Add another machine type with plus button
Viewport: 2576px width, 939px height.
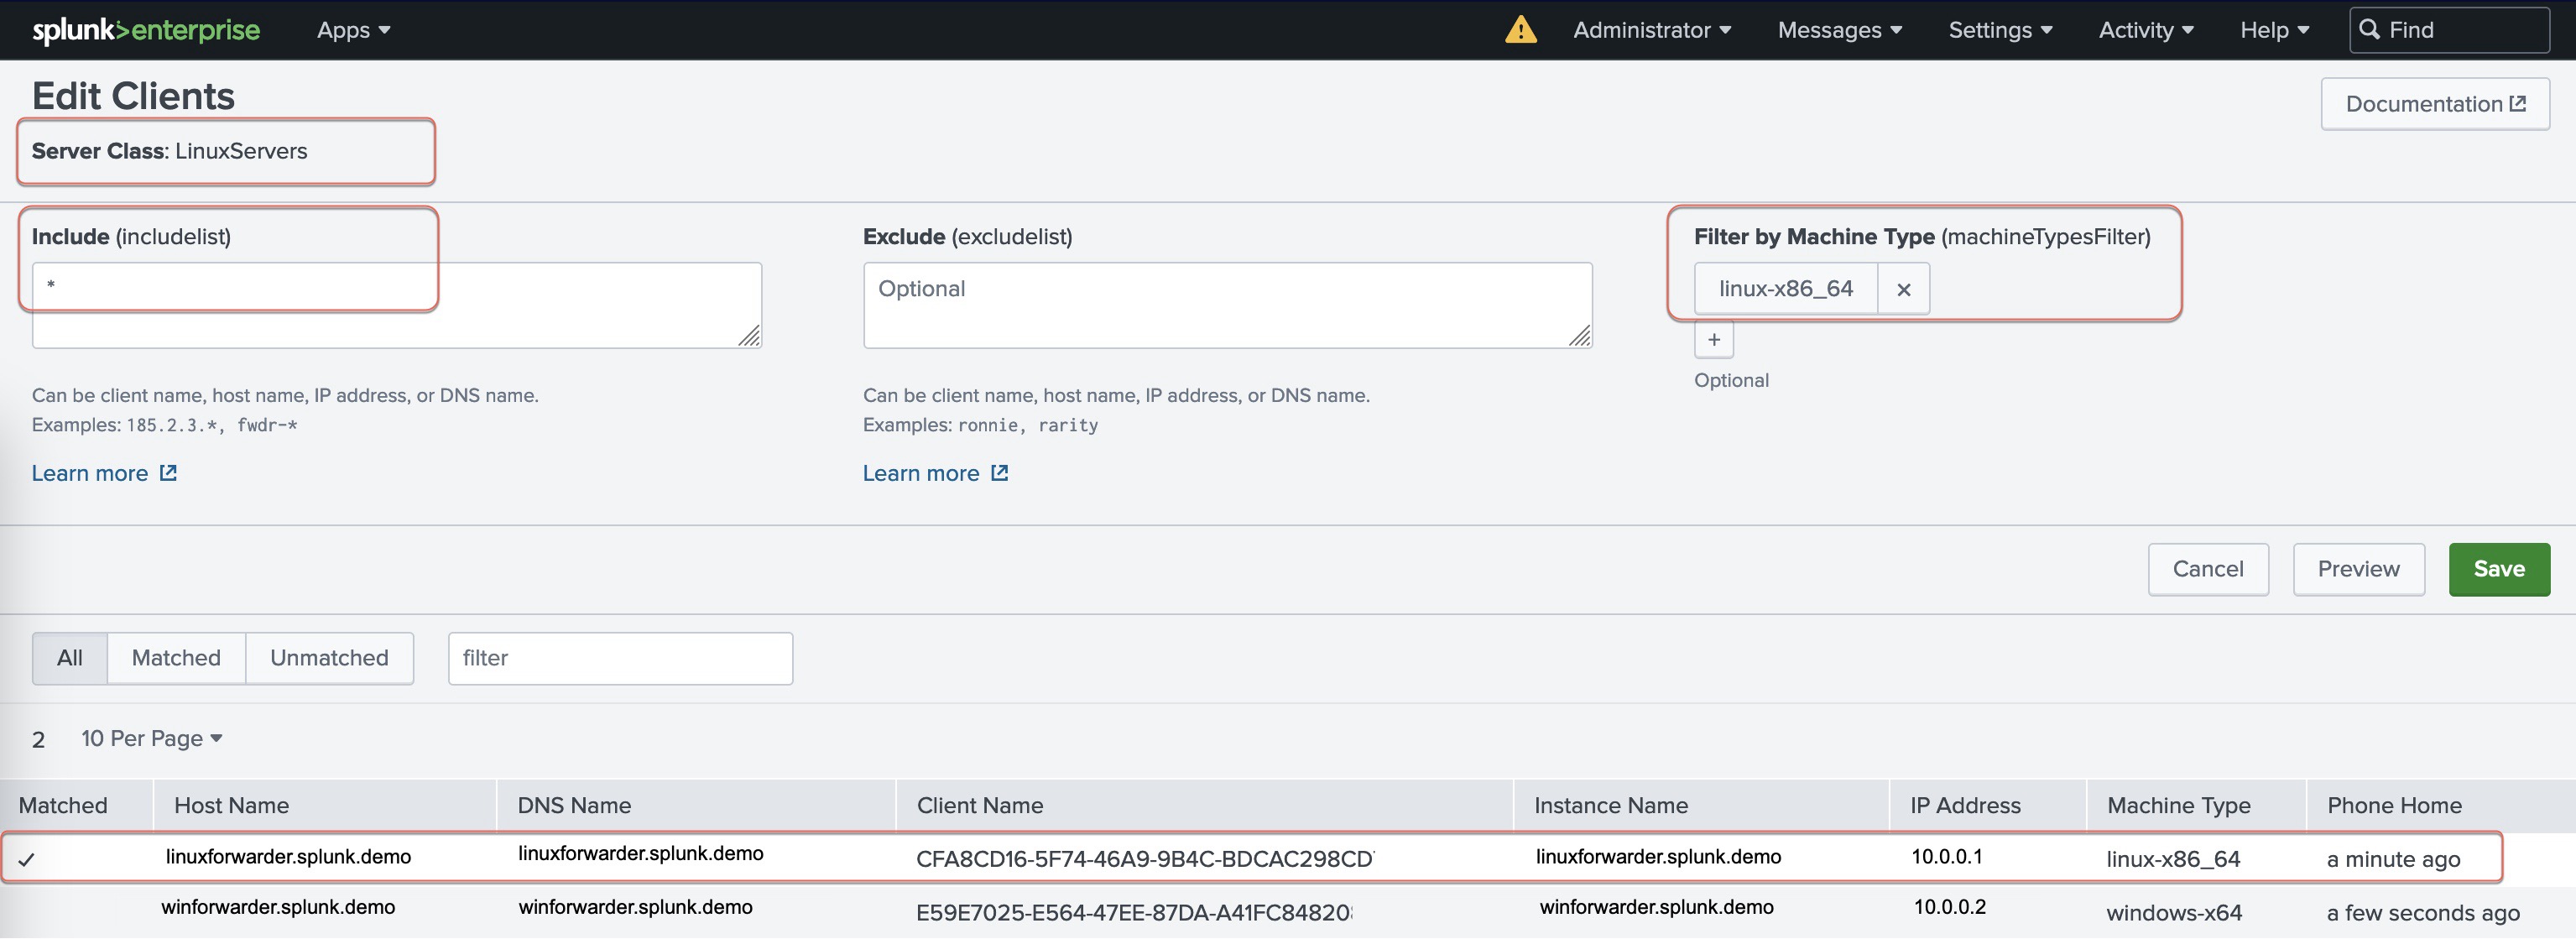coord(1713,340)
